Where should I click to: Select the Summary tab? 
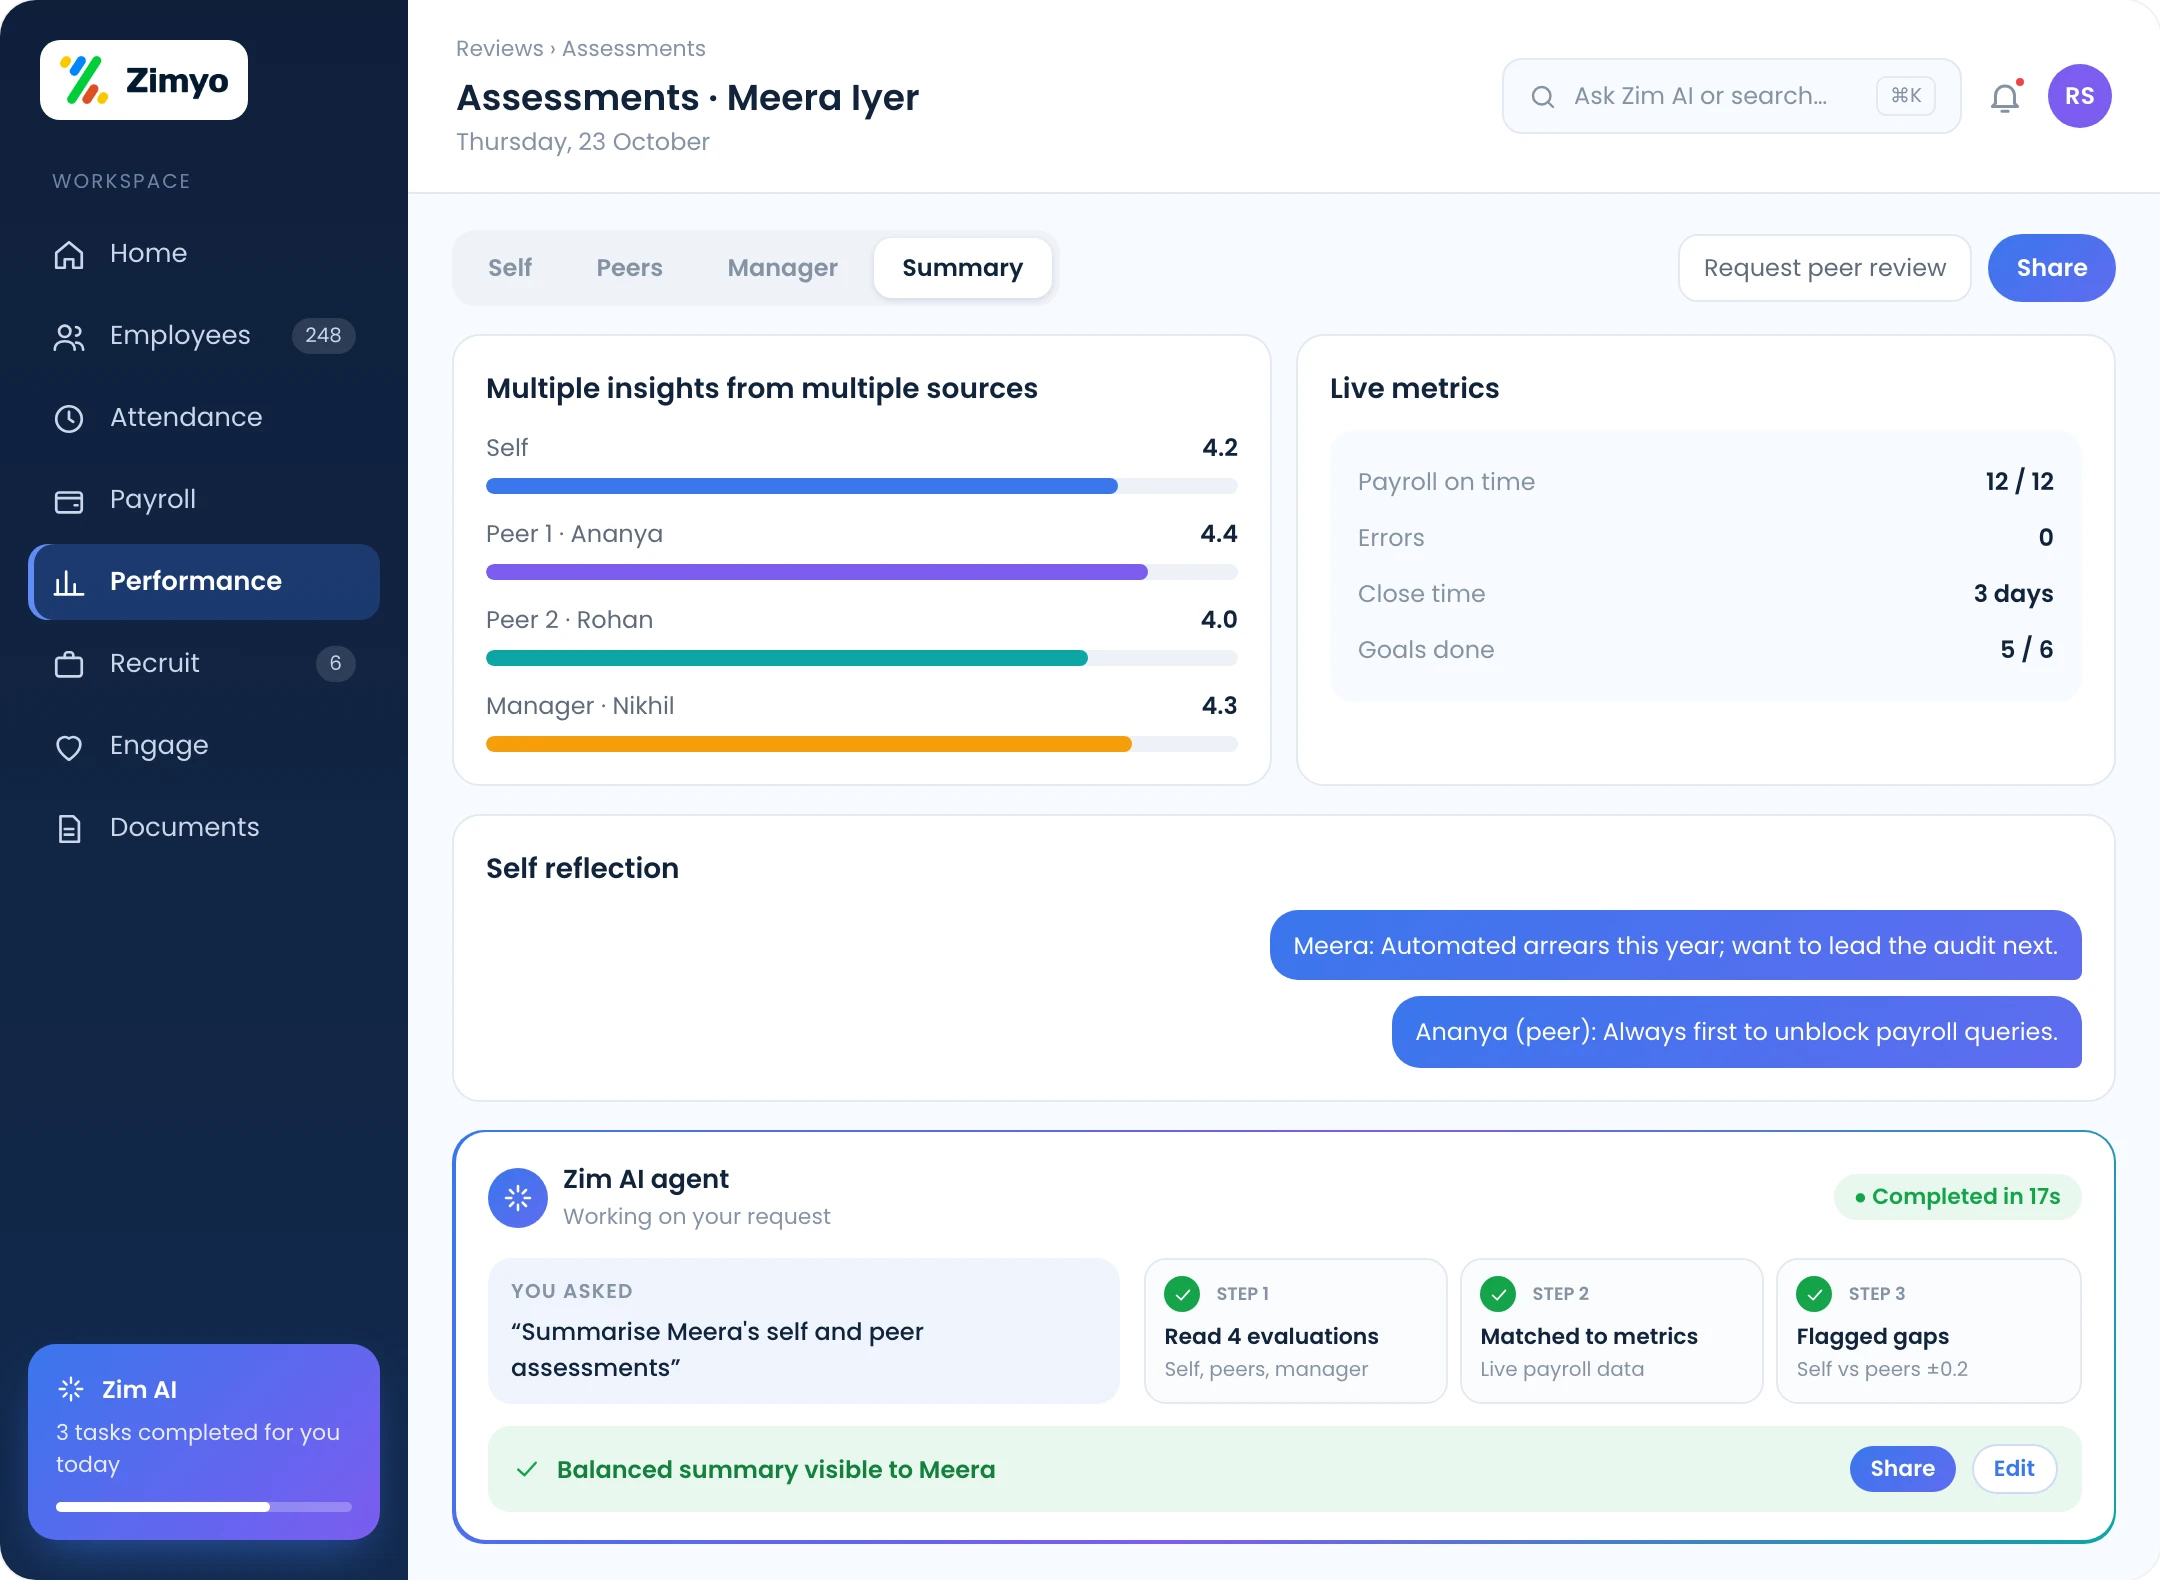pos(963,268)
